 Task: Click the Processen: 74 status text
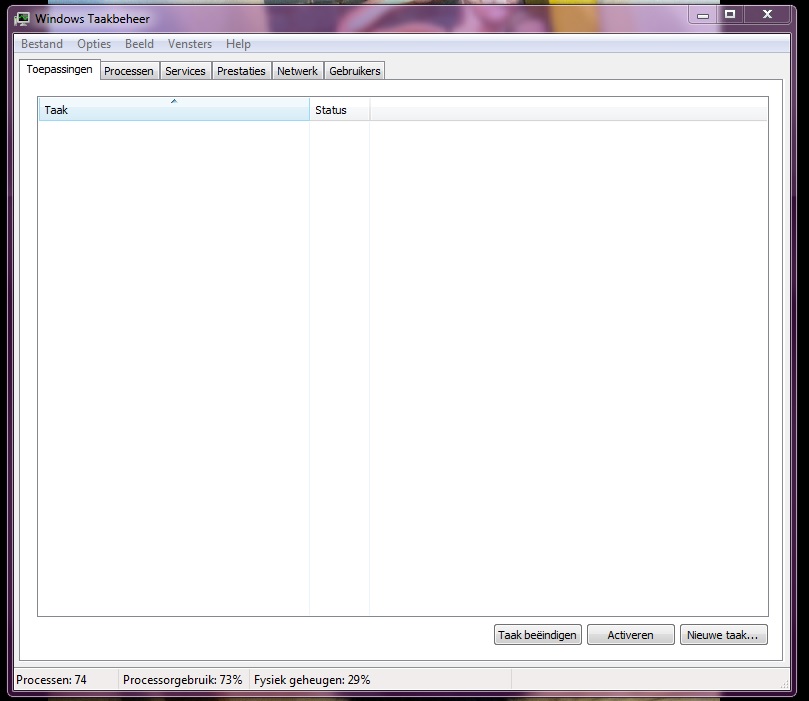click(x=51, y=680)
